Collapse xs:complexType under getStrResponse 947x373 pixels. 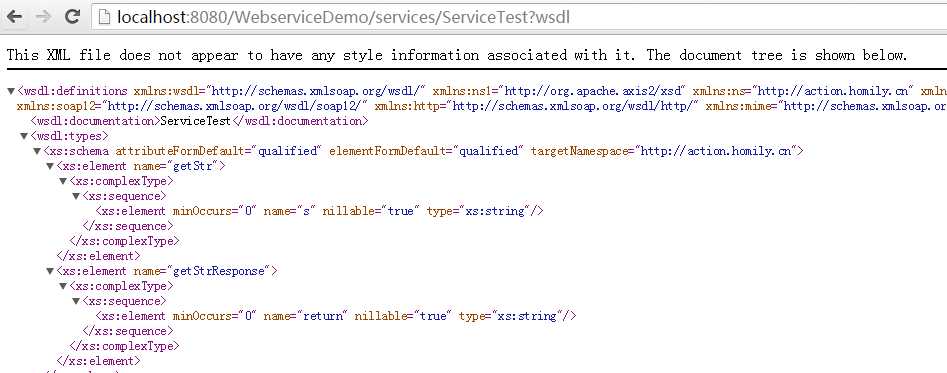63,286
